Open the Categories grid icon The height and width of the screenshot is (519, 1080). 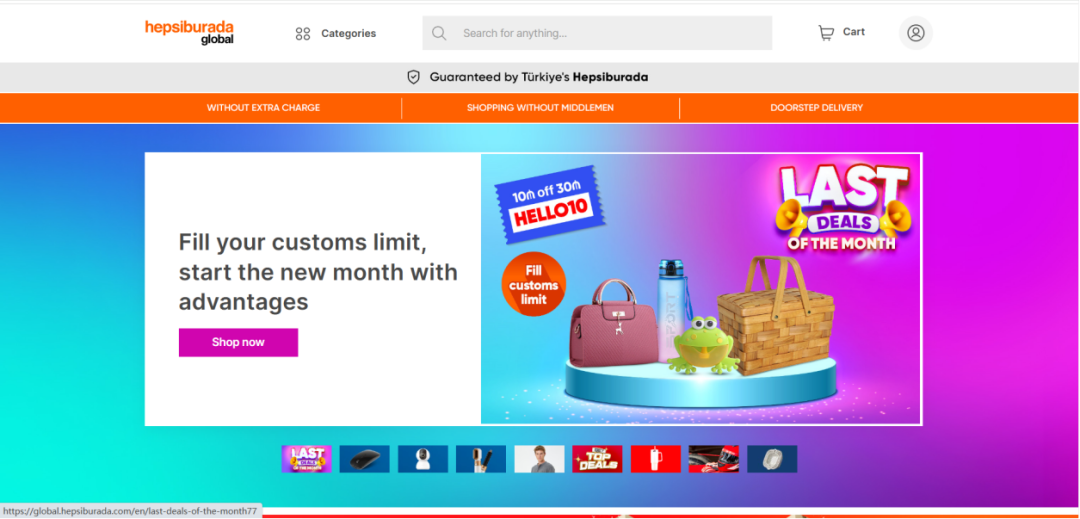pyautogui.click(x=303, y=34)
